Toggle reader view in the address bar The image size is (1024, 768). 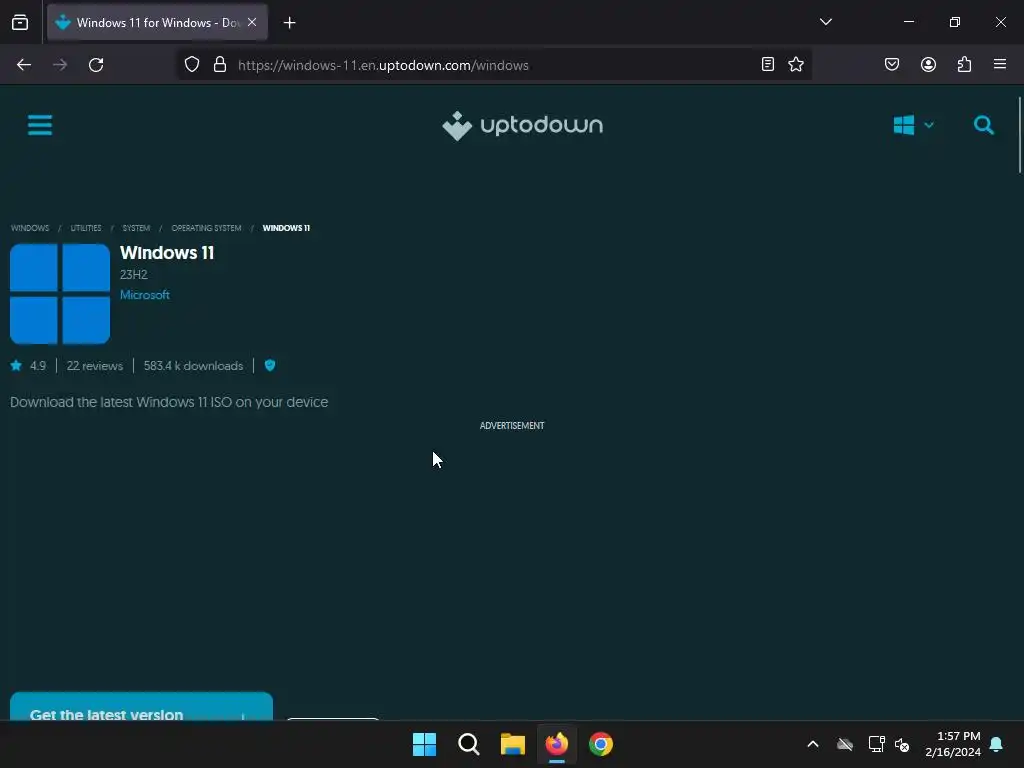768,65
